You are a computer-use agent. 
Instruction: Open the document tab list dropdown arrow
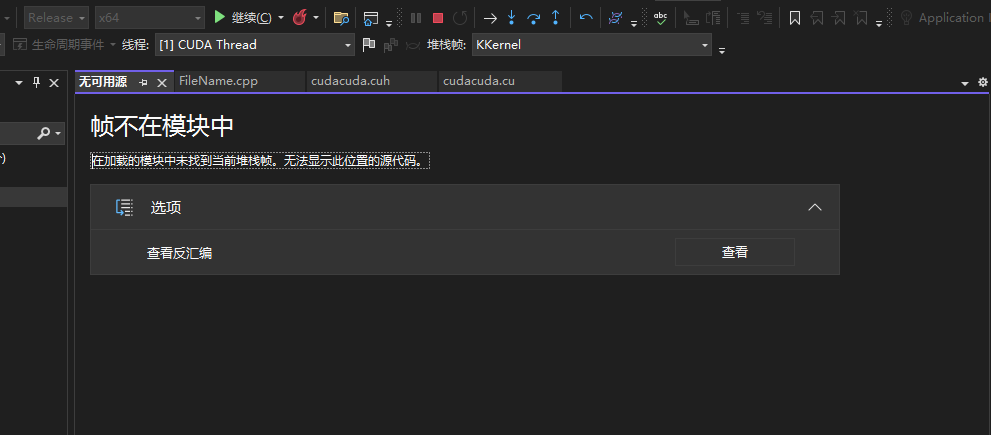coord(964,83)
